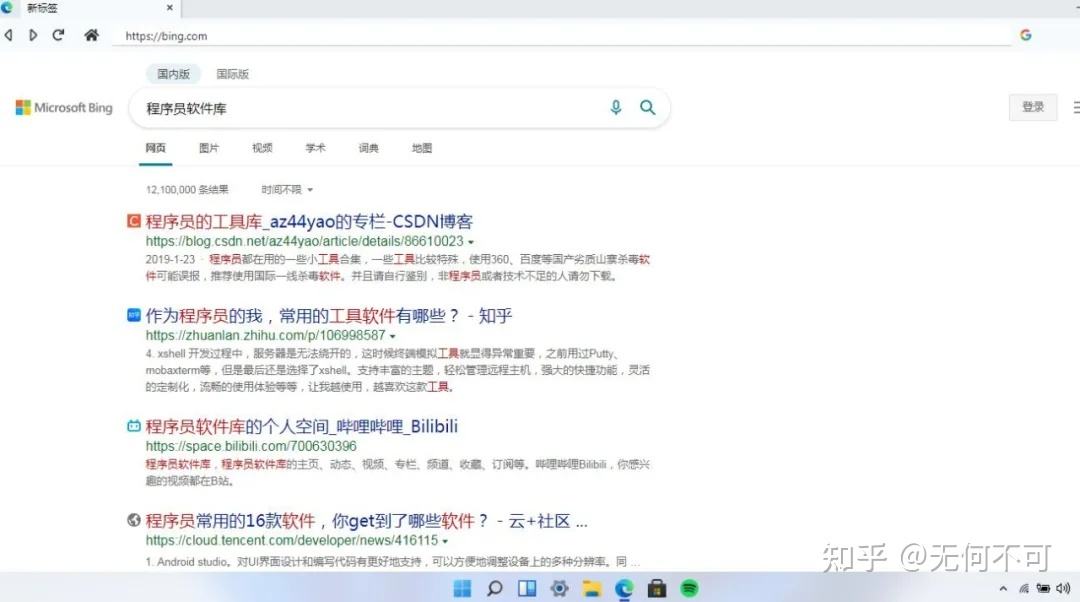This screenshot has height=602, width=1080.
Task: Click the globe favicon beside Tencent result
Action: pos(134,520)
